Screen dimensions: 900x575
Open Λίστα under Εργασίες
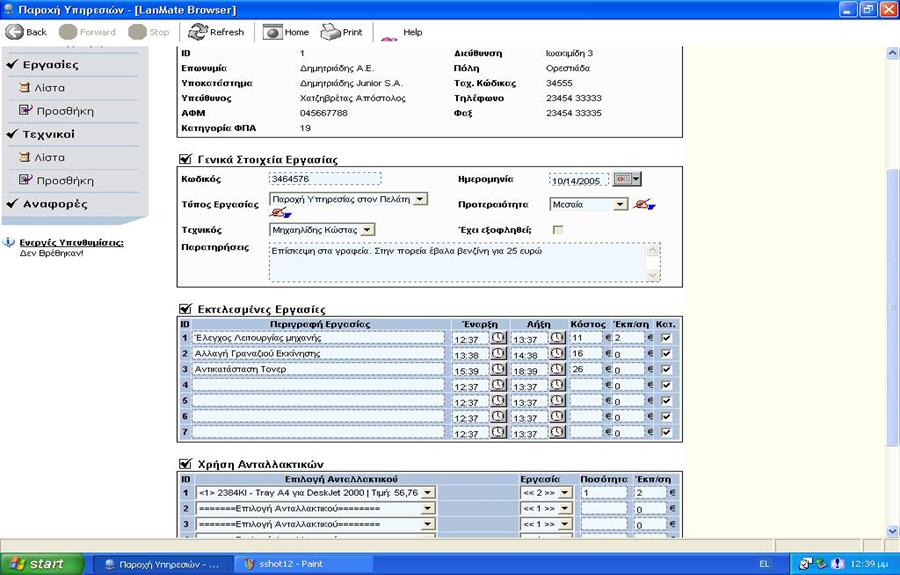49,88
